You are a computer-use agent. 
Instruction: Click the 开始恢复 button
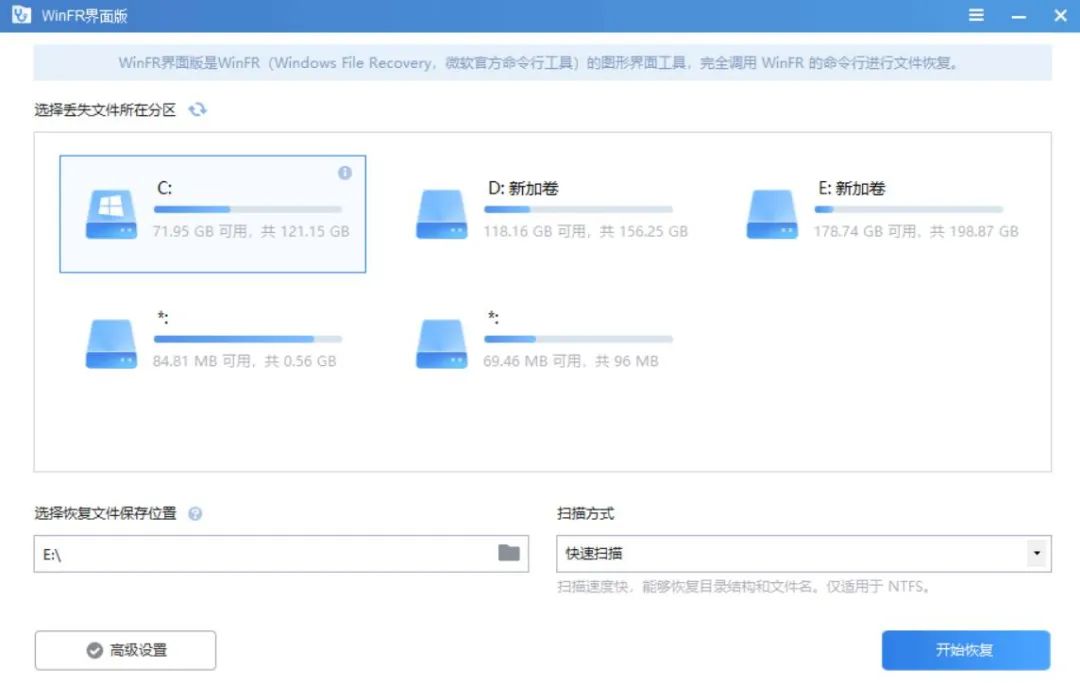[966, 650]
